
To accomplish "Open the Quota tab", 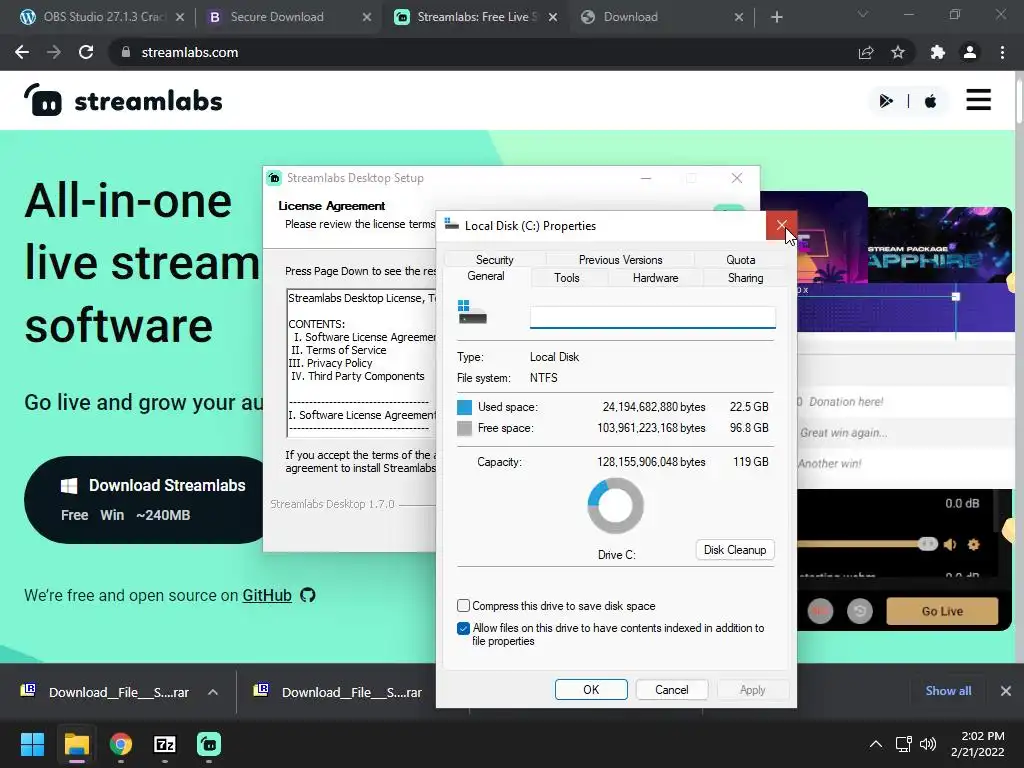I will click(741, 259).
